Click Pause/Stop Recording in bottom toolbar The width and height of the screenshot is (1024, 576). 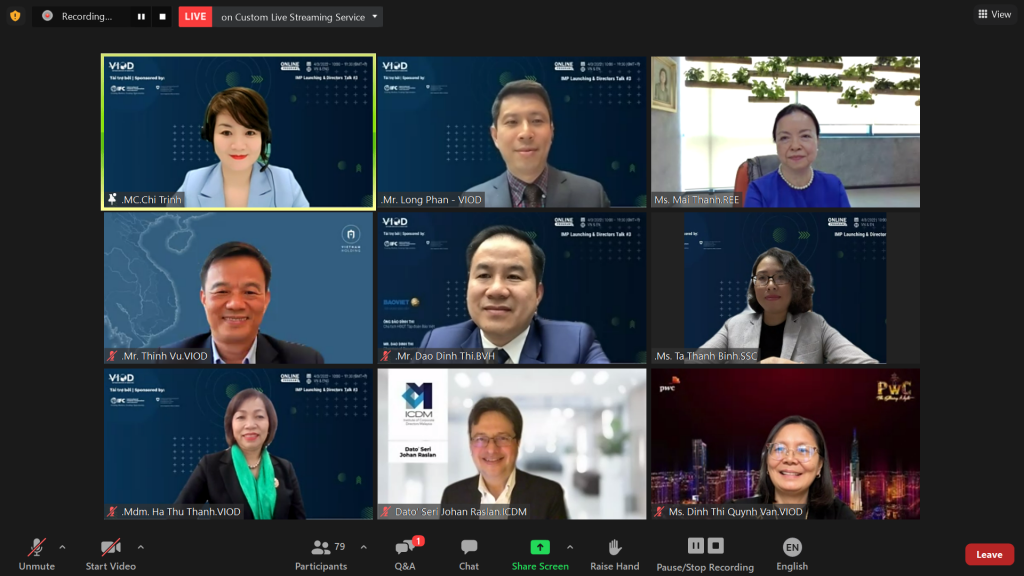coord(705,553)
